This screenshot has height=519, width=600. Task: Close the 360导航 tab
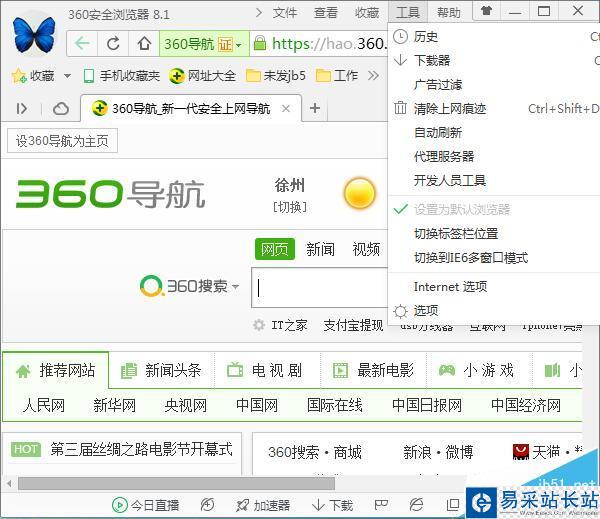tap(285, 109)
